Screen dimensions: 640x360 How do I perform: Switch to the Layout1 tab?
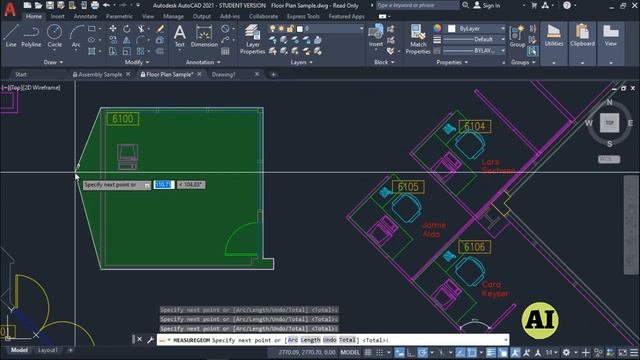[x=47, y=350]
